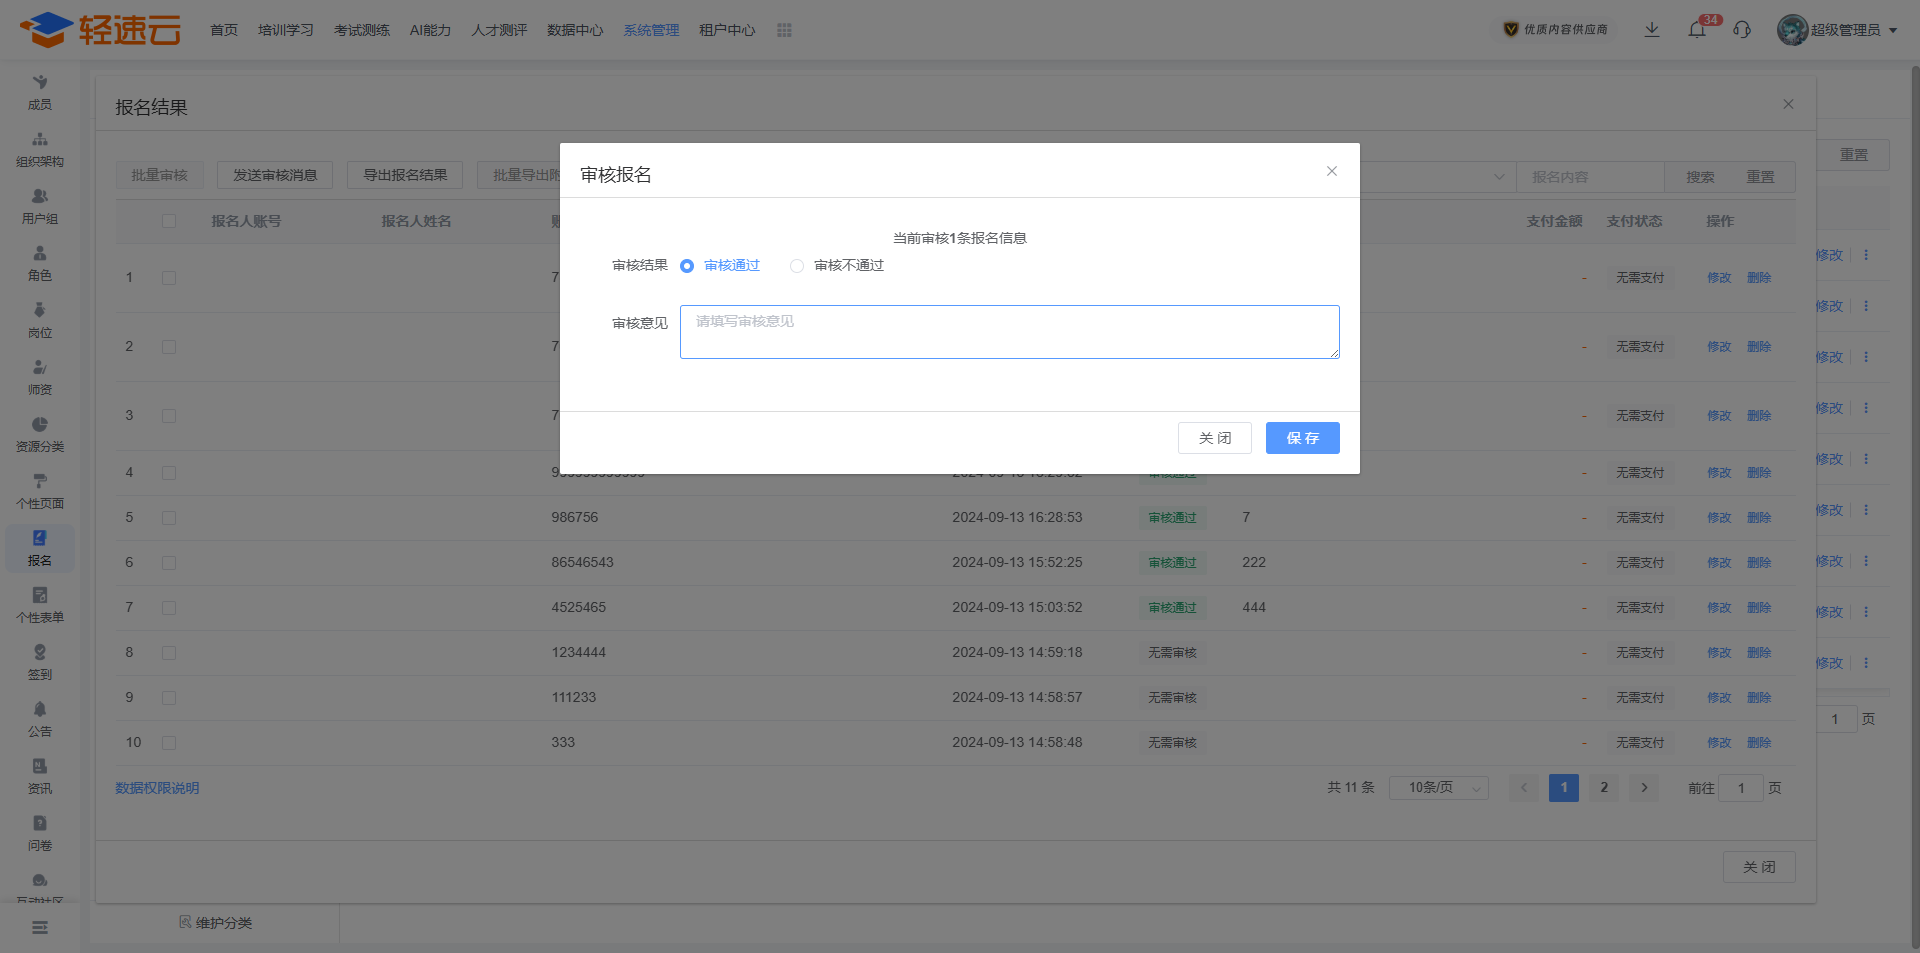
Task: Open the 系统管理 top menu
Action: [651, 30]
